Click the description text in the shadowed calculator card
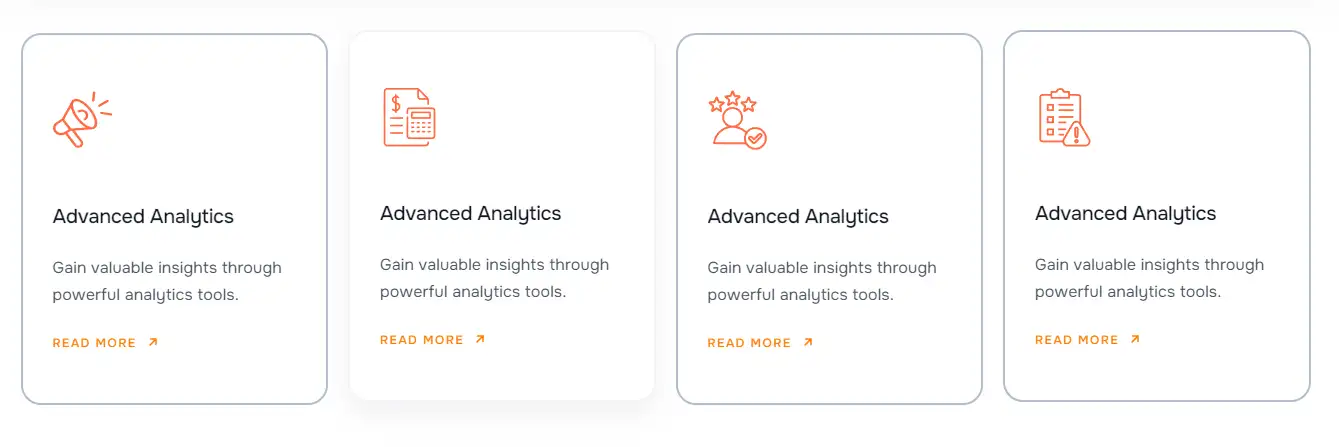Image resolution: width=1339 pixels, height=447 pixels. (x=494, y=278)
